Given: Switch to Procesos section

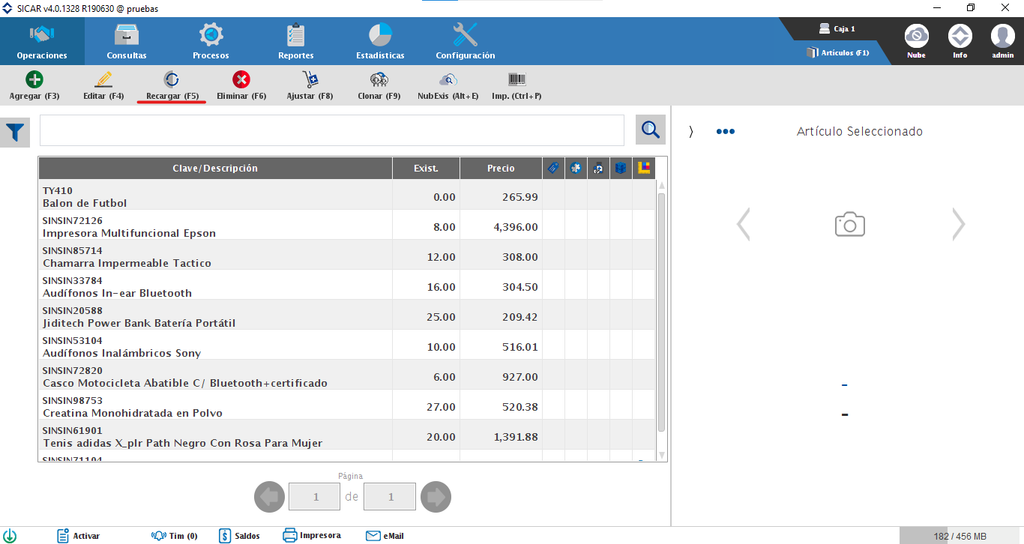Looking at the screenshot, I should 211,41.
